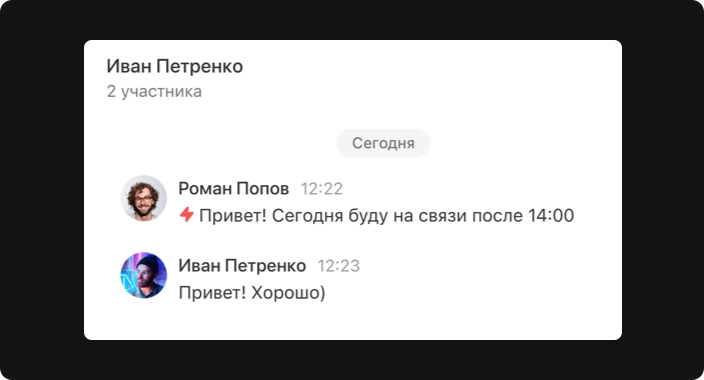Open Роман Попов's round avatar photo
This screenshot has height=380, width=704.
[144, 198]
